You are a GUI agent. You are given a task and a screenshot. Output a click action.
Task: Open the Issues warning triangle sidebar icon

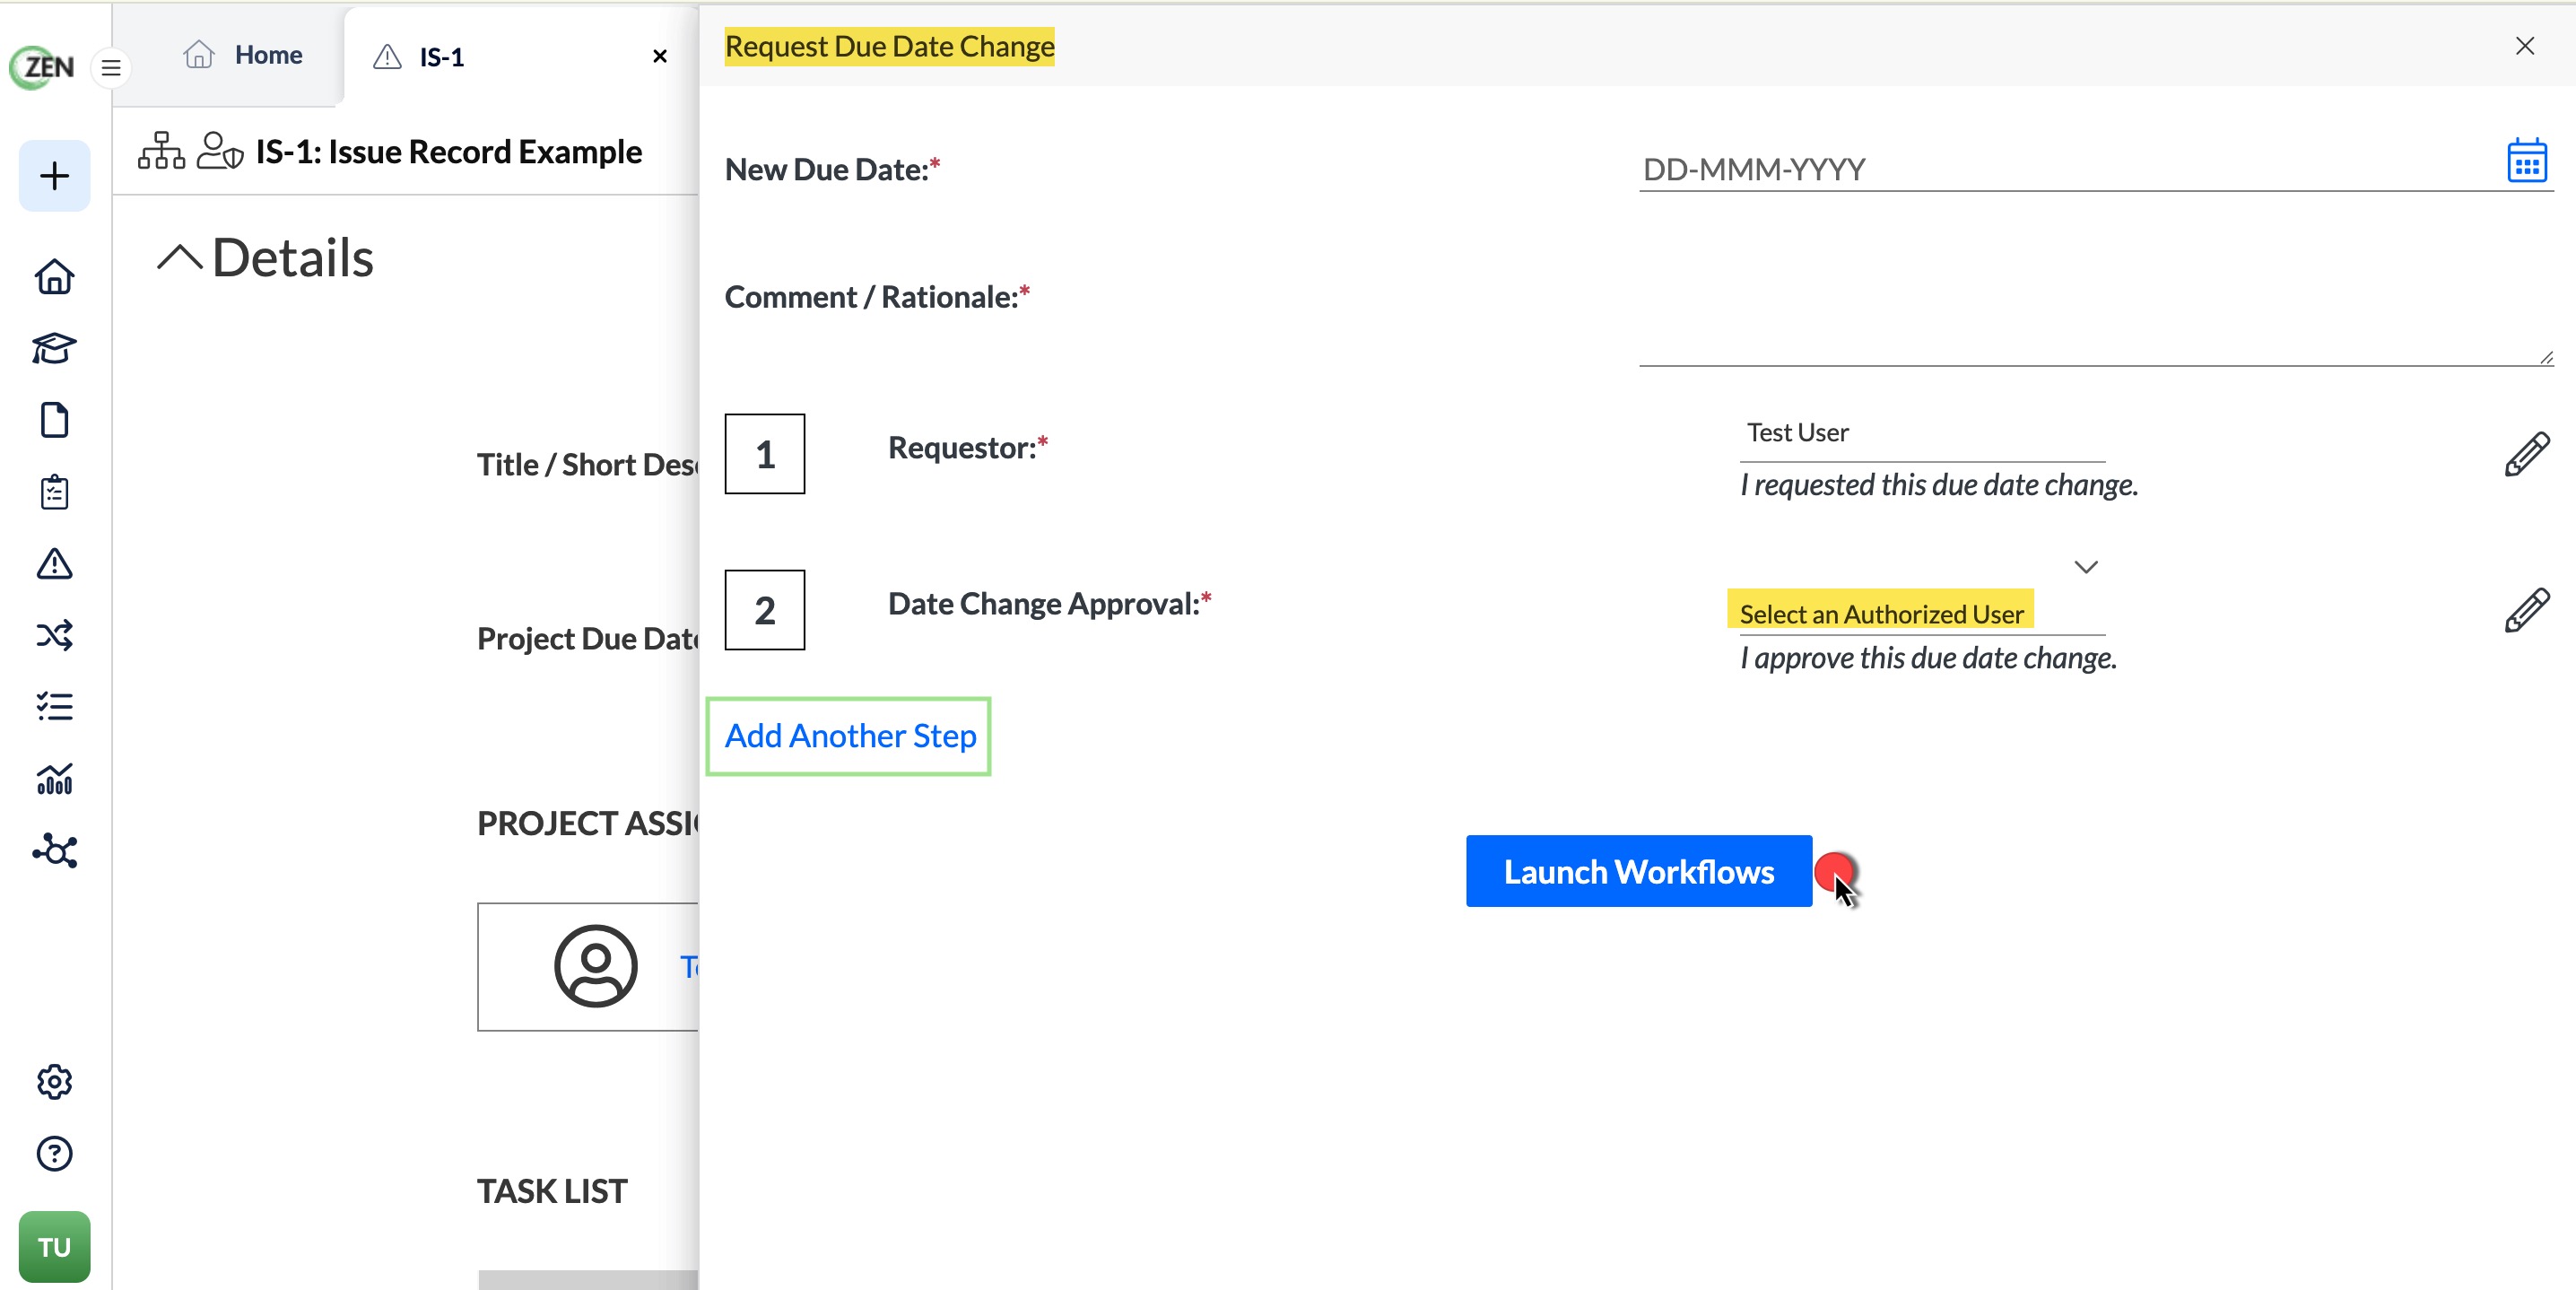pyautogui.click(x=54, y=564)
